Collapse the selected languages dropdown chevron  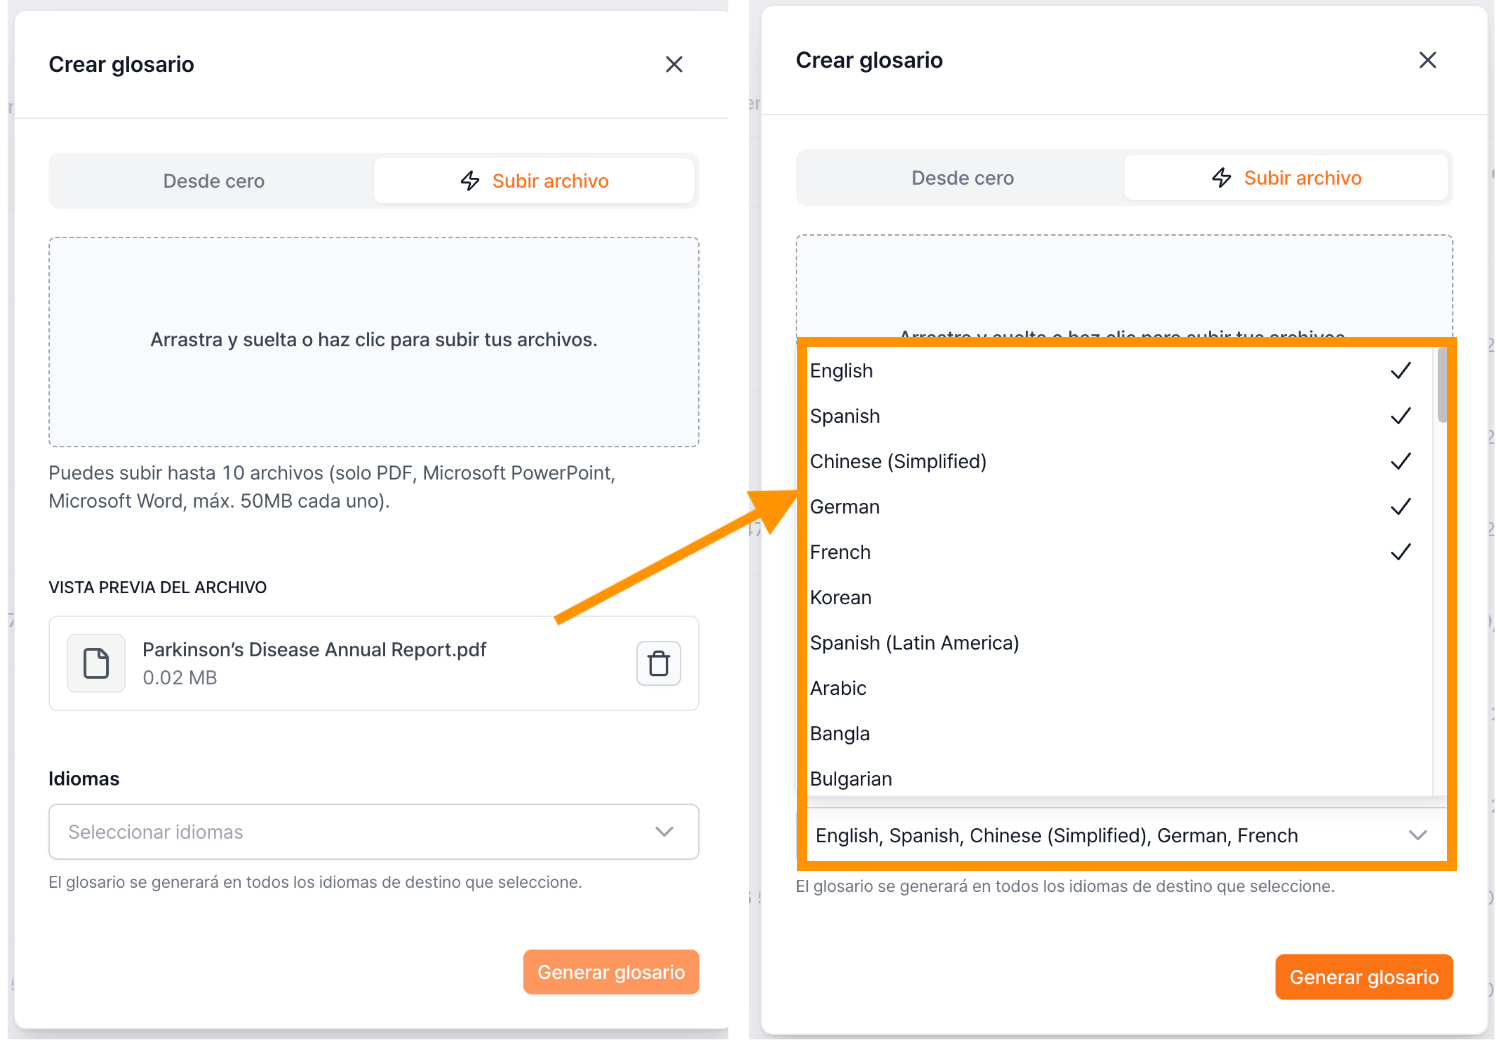coord(1417,835)
